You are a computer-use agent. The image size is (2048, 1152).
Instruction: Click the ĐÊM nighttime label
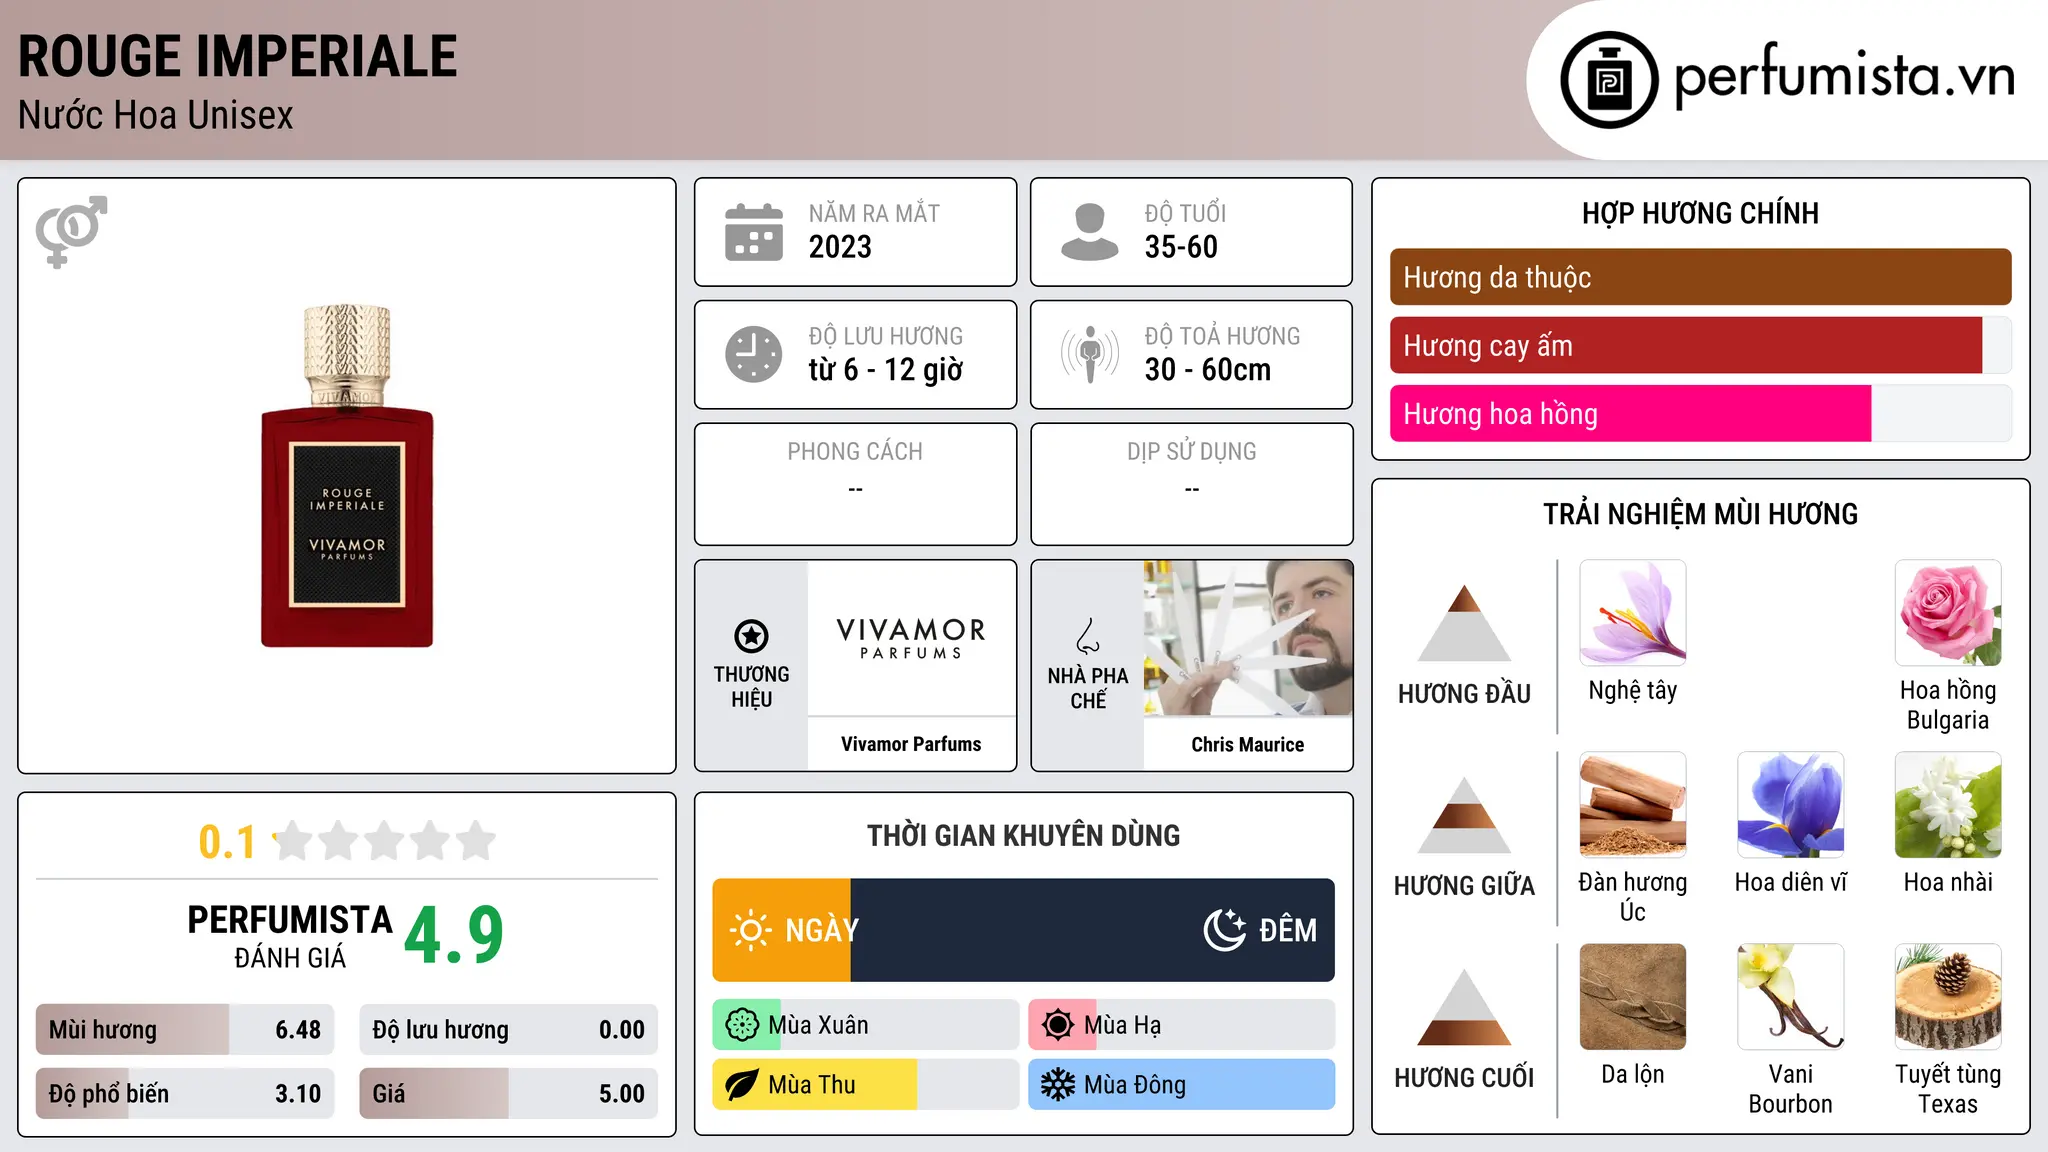[1288, 930]
